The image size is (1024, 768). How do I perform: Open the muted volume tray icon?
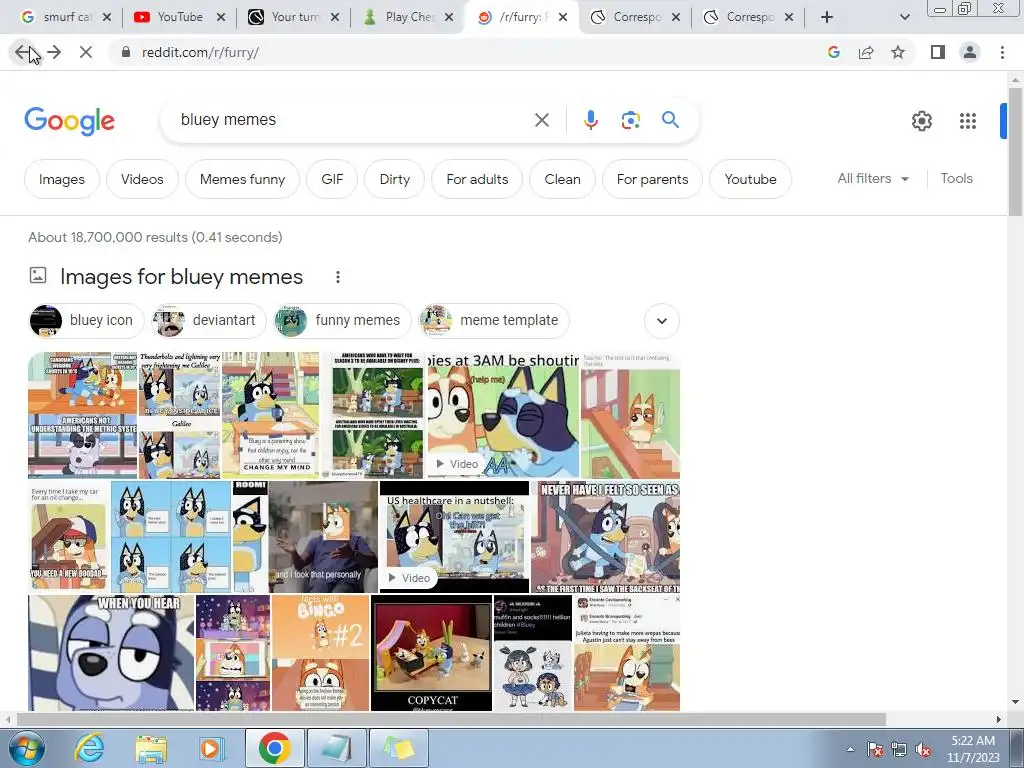(923, 750)
